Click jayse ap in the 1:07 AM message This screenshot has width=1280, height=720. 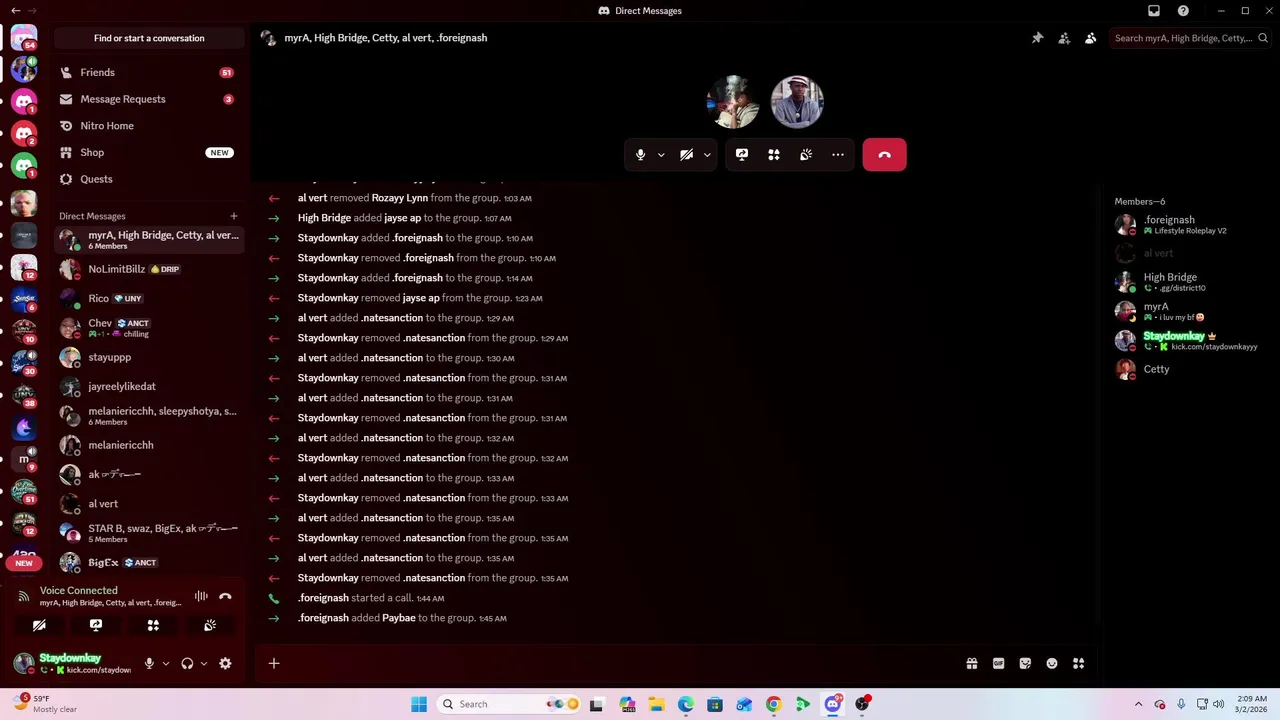pyautogui.click(x=402, y=218)
